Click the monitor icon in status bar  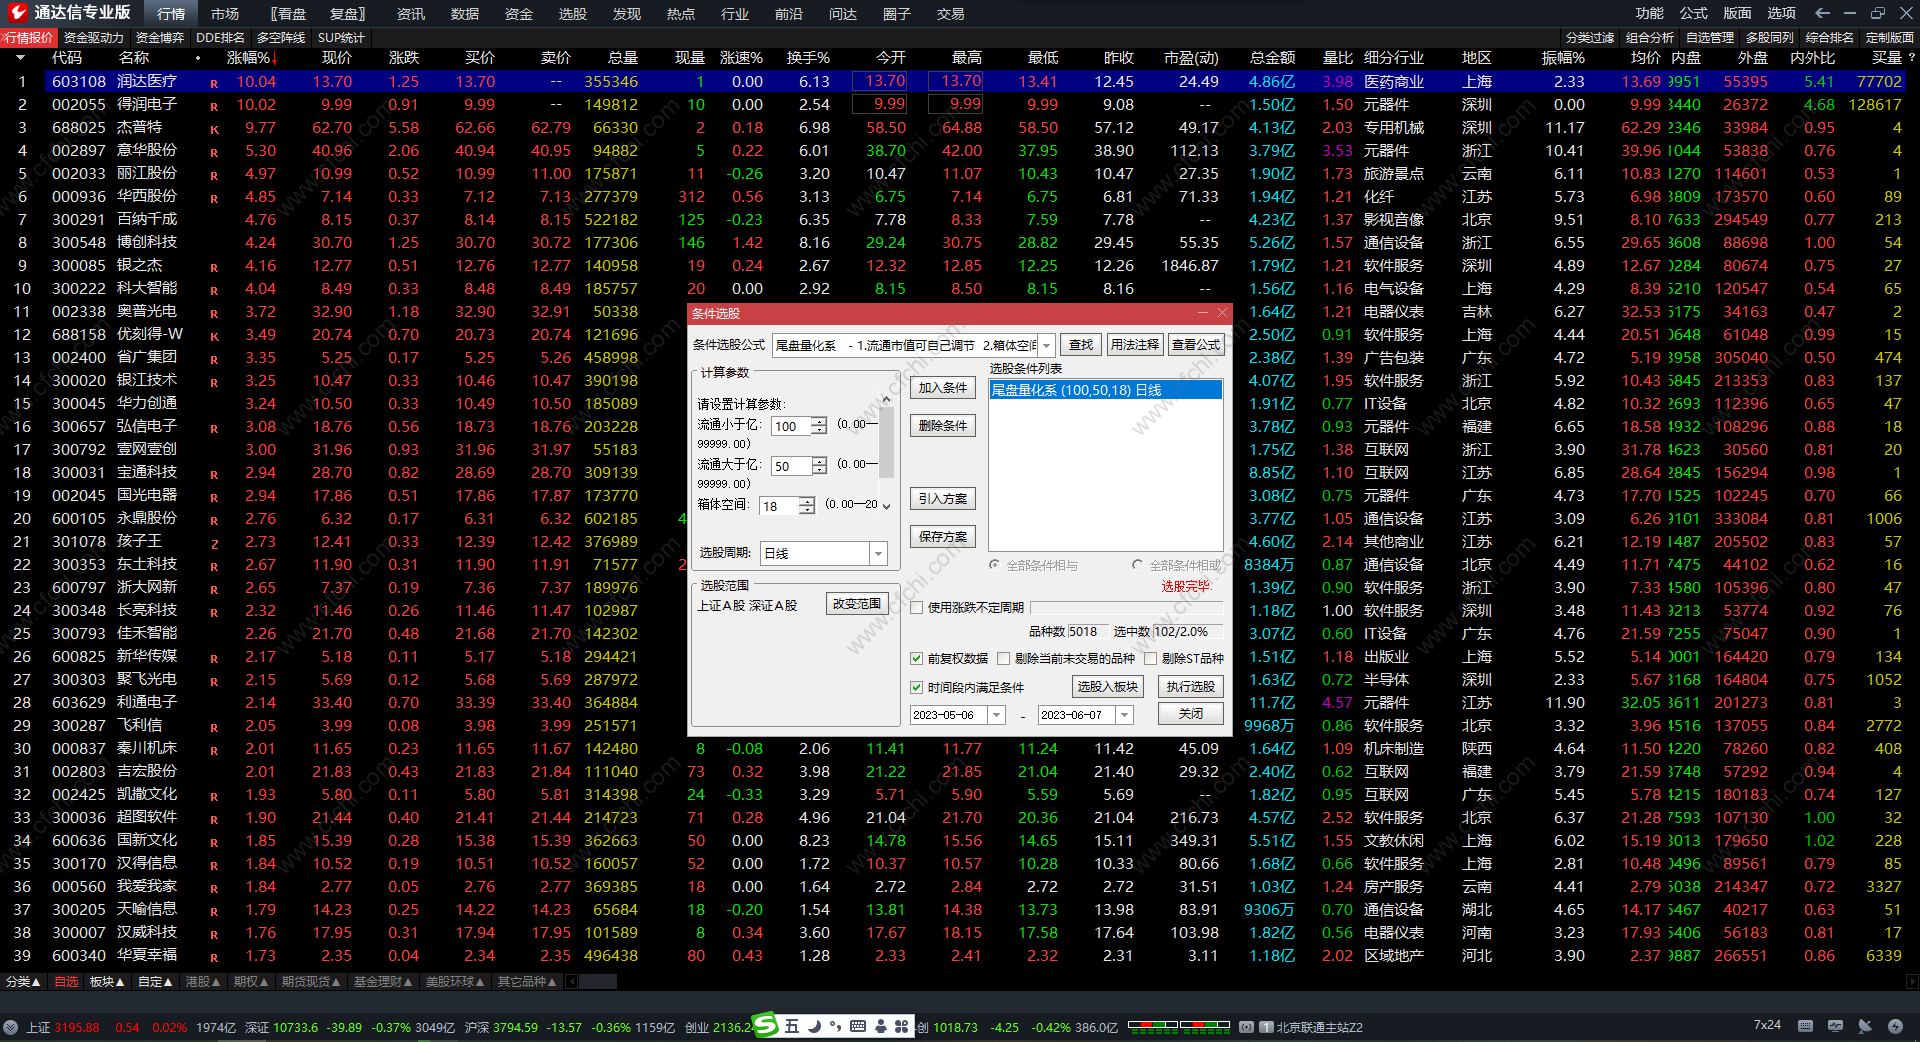tap(1836, 1026)
